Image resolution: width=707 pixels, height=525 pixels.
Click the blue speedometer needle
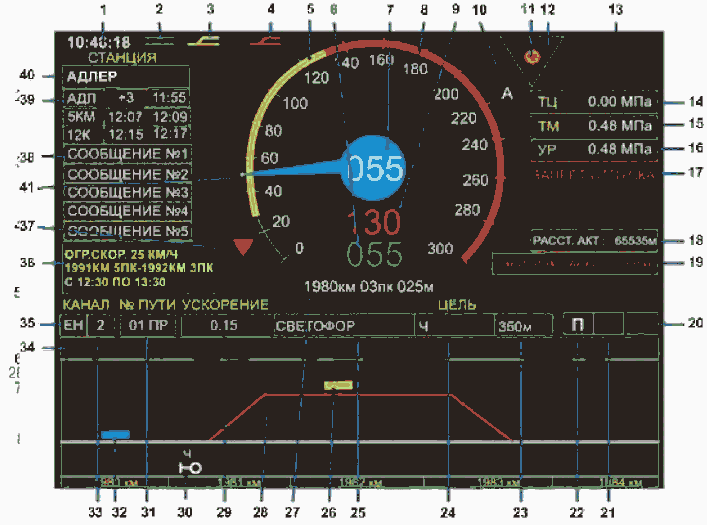[x=295, y=168]
